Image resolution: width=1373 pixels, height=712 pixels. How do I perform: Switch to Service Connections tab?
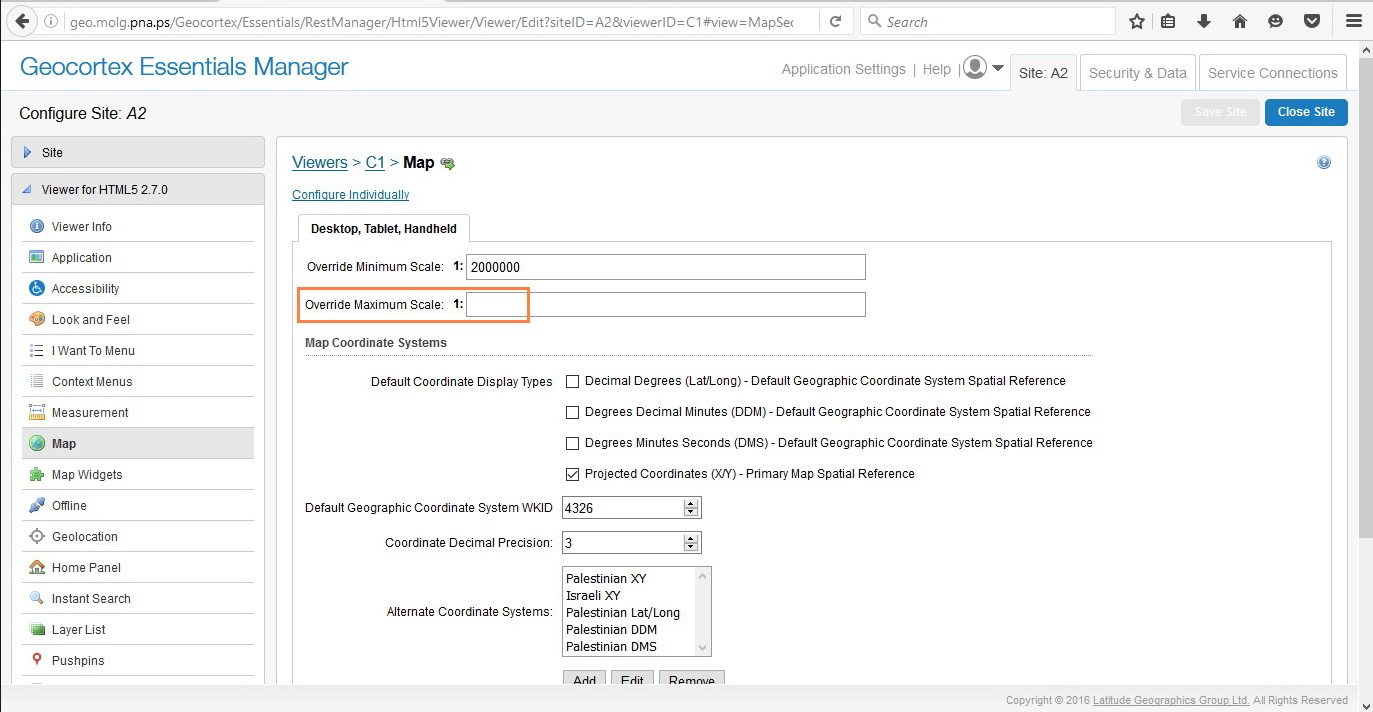click(1272, 73)
